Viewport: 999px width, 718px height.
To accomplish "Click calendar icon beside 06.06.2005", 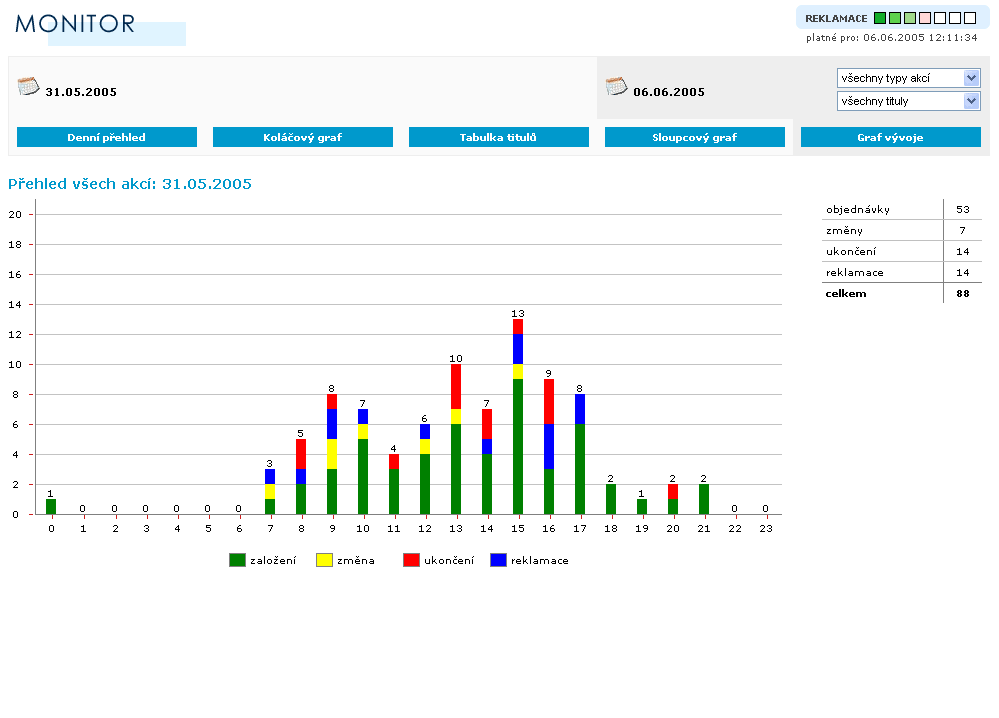I will 616,86.
